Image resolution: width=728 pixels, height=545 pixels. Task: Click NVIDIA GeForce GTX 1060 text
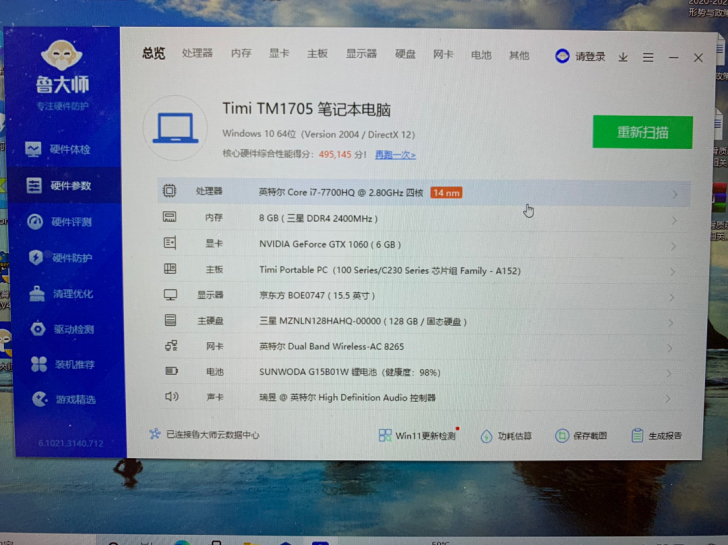point(330,244)
